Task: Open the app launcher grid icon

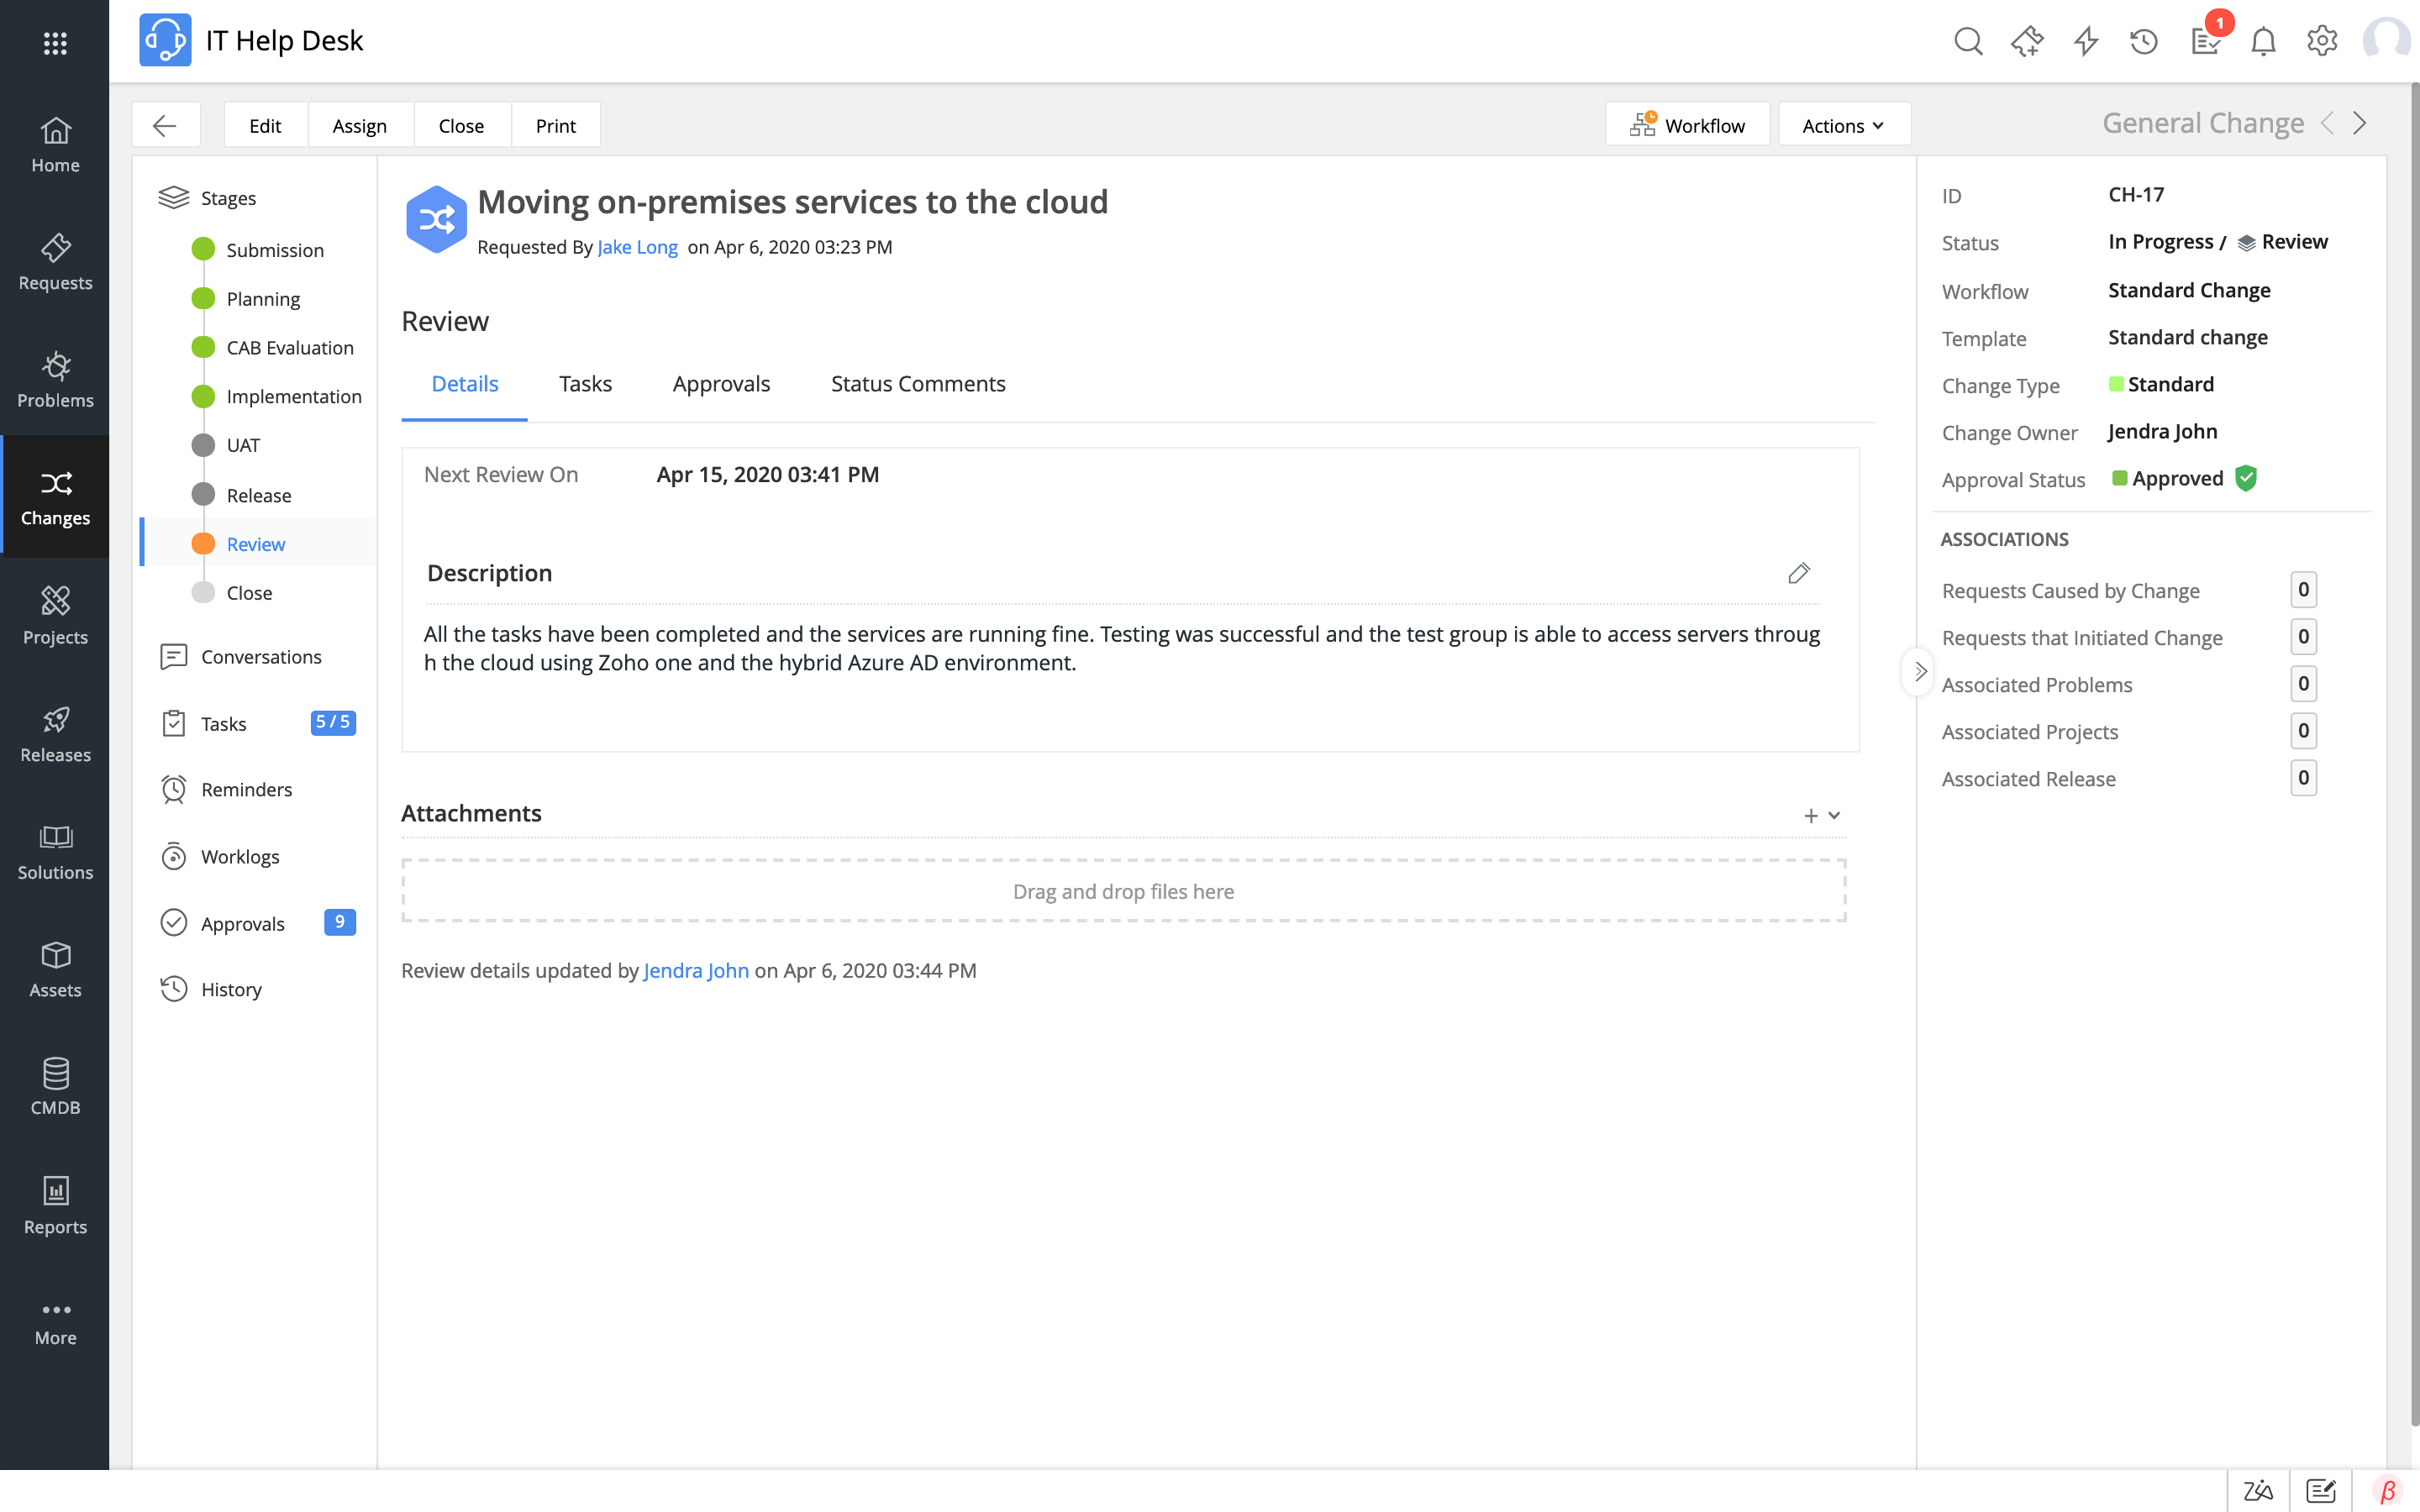Action: [55, 42]
